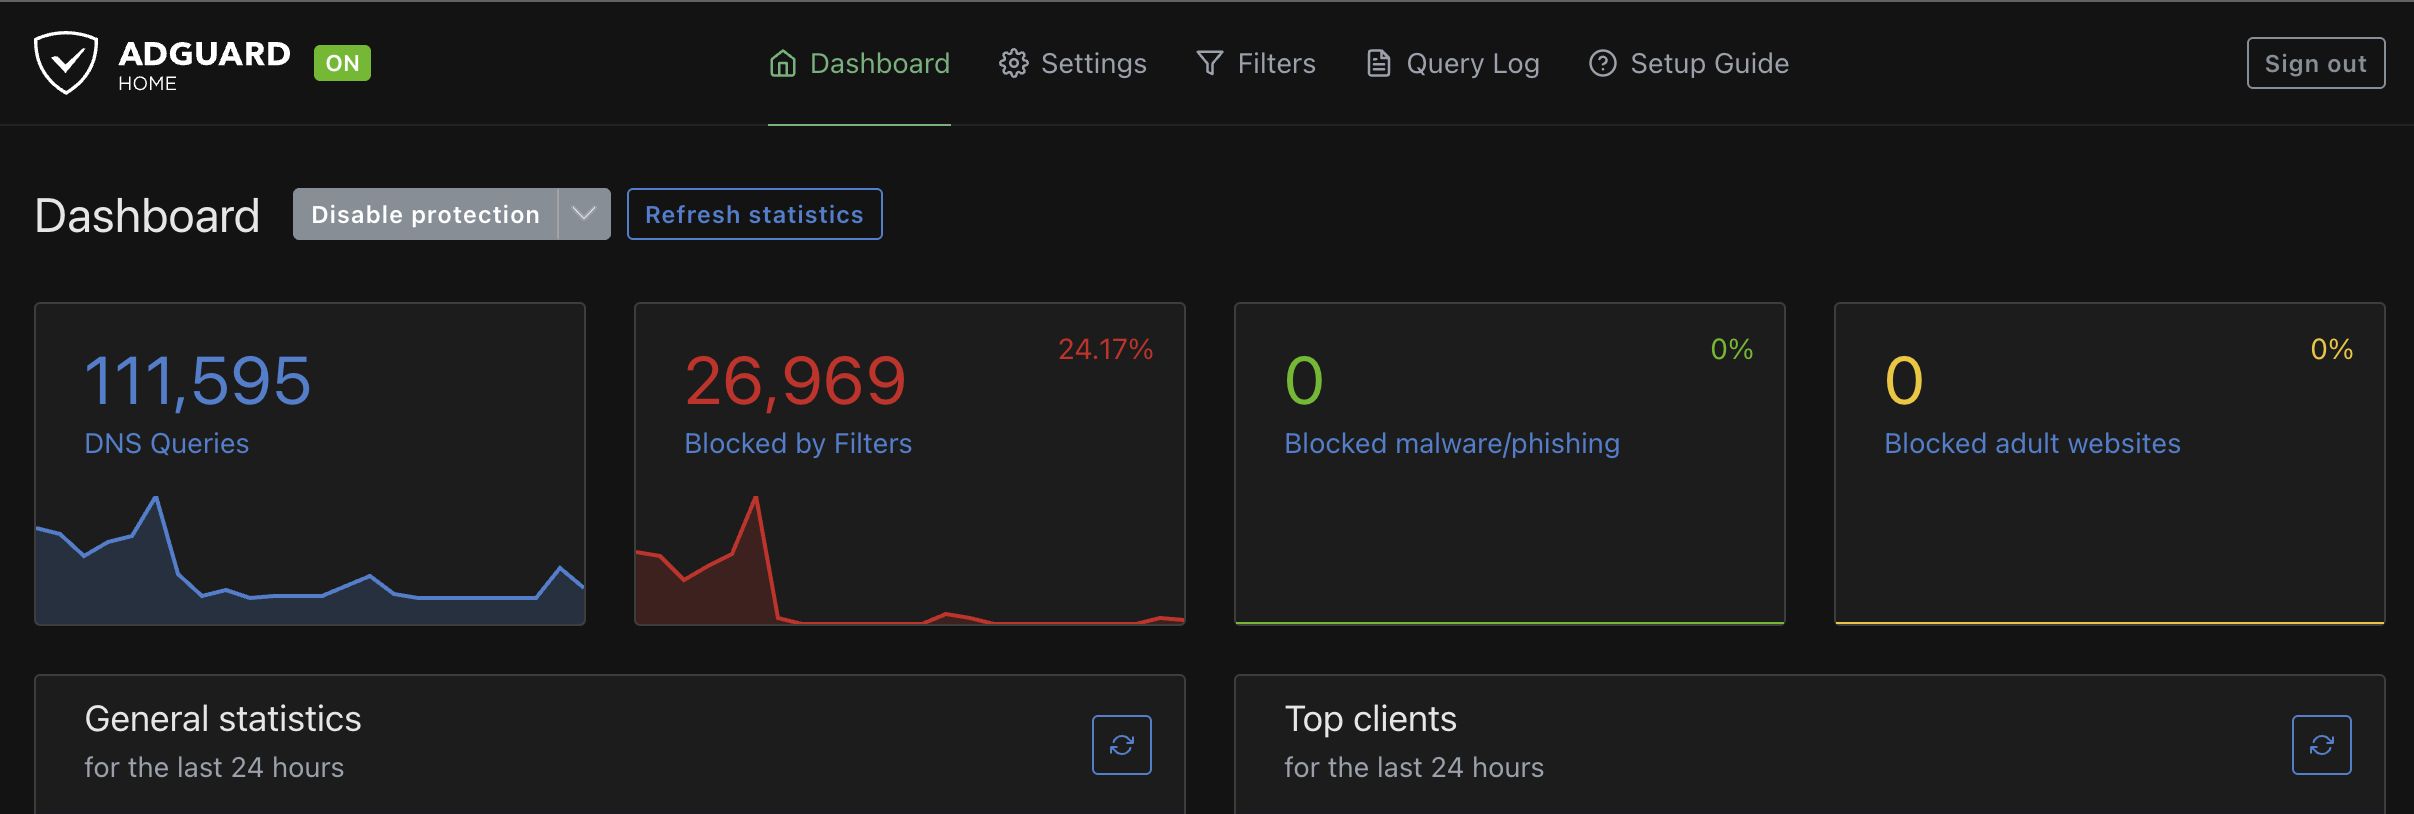Click the Sign out button

(x=2315, y=63)
